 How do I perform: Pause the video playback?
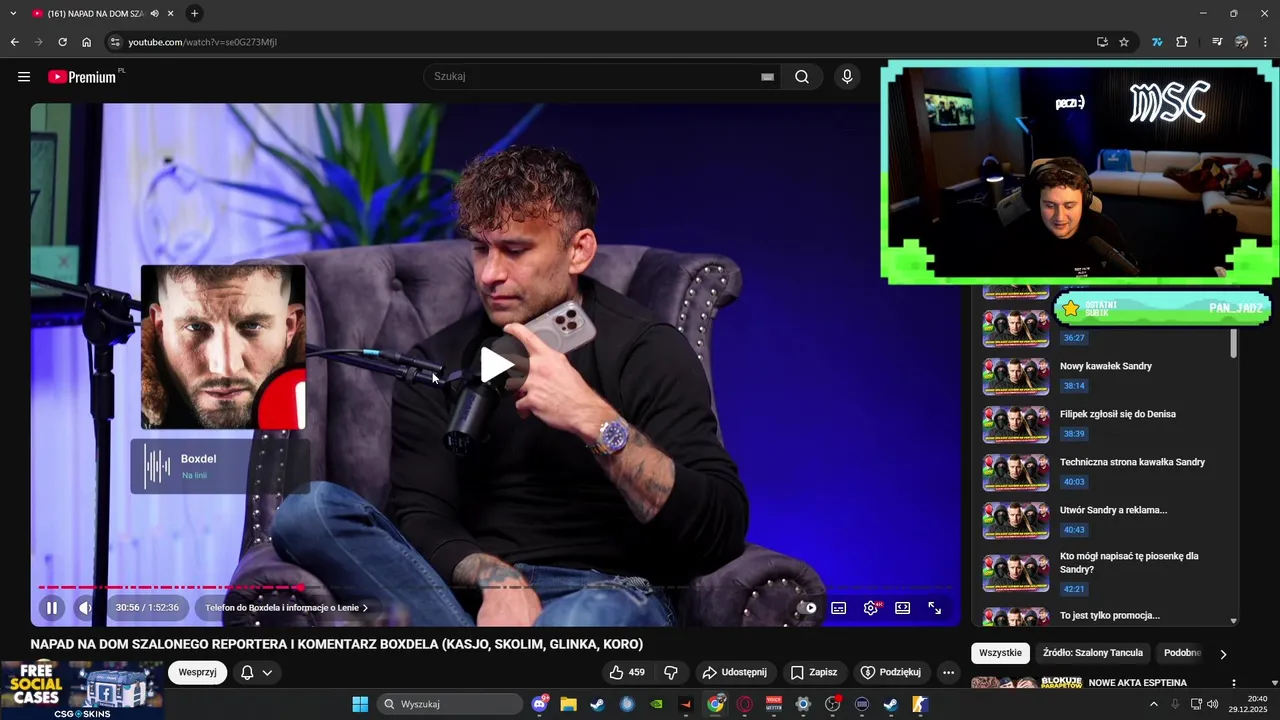(52, 607)
